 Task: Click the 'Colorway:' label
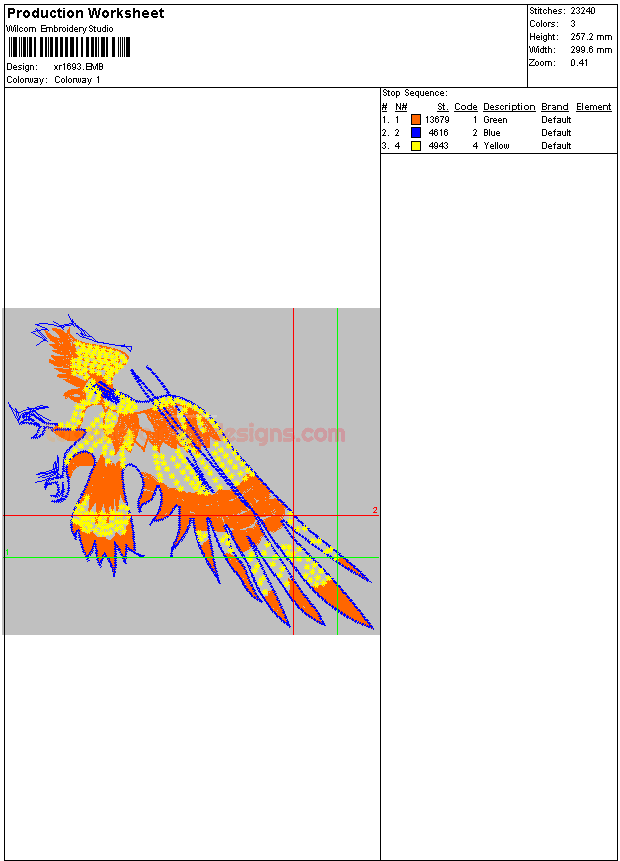[26, 80]
